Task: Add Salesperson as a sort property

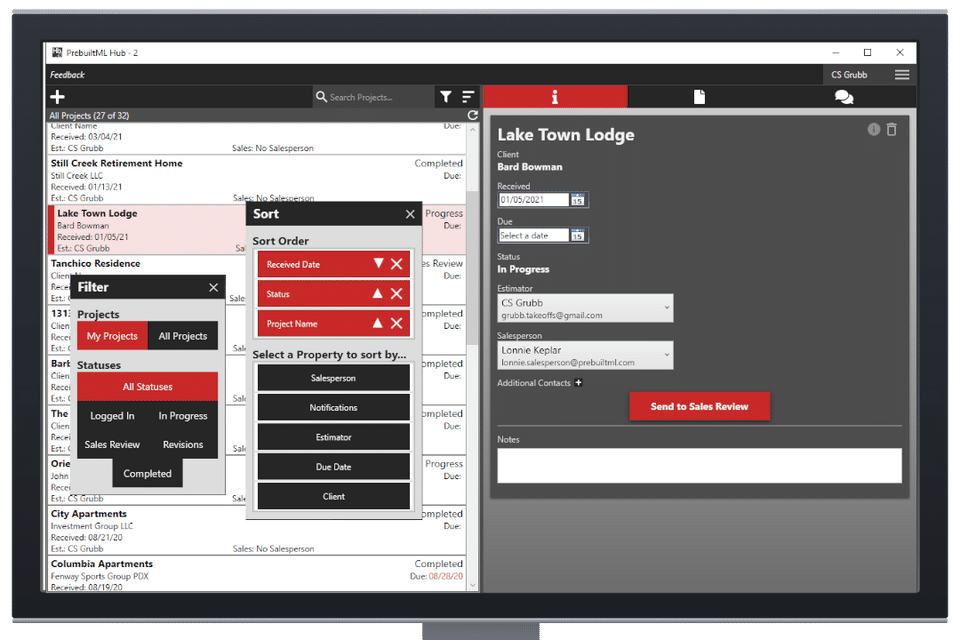Action: point(333,378)
